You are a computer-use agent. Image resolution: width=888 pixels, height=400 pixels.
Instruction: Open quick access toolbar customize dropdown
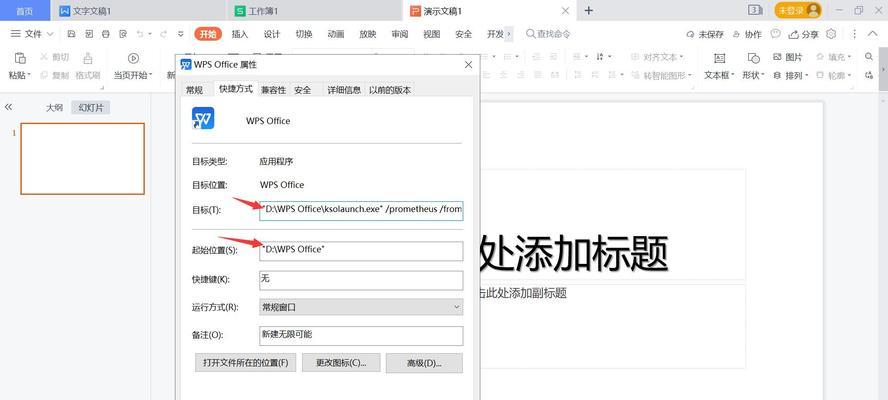[x=181, y=34]
